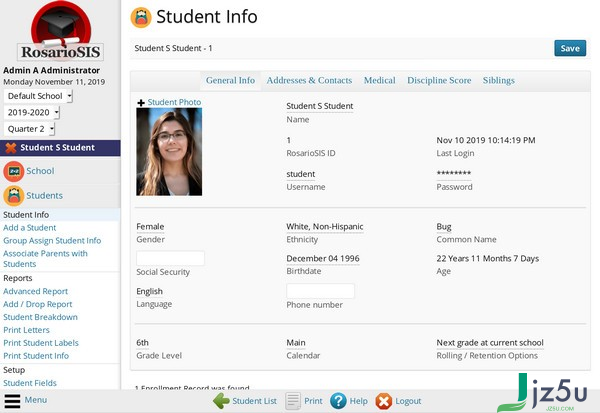Click the Student Info header icon
This screenshot has width=600, height=413.
pos(141,18)
